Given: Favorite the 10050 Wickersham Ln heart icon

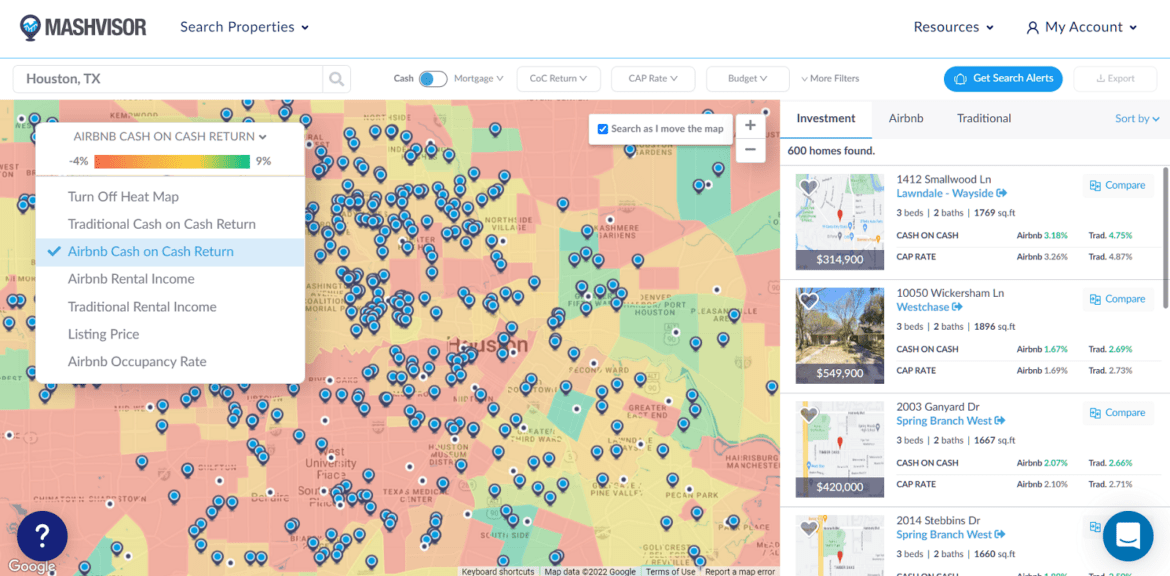Looking at the screenshot, I should pos(809,301).
